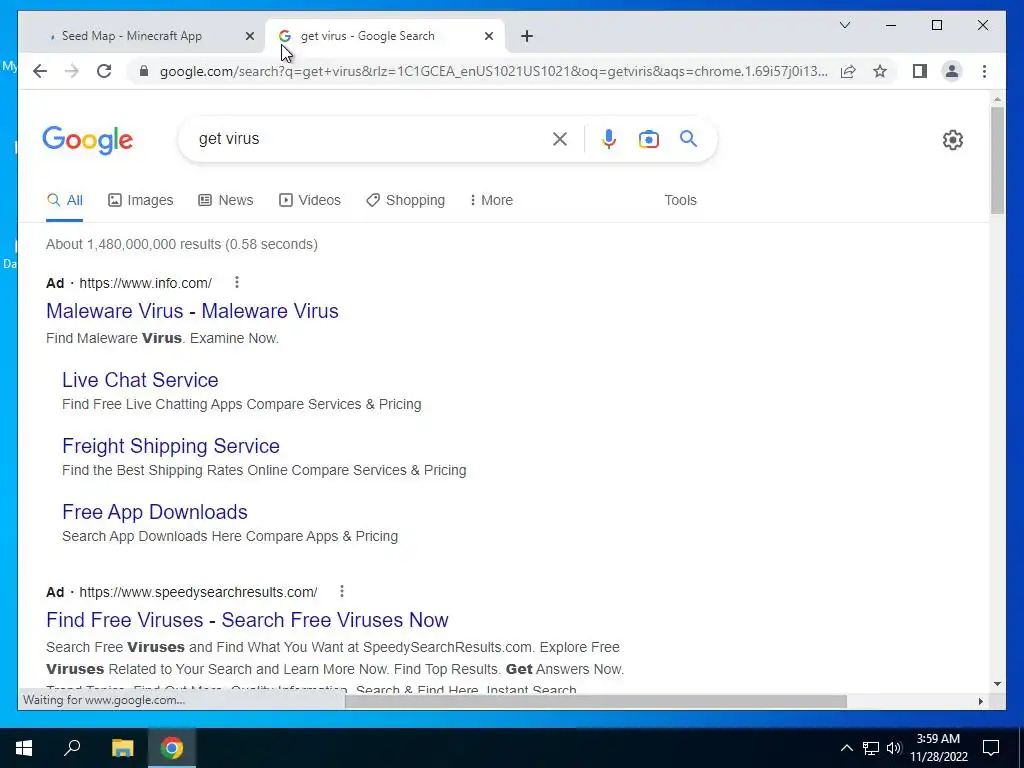The image size is (1024, 768).
Task: Open File Explorer from taskbar
Action: pyautogui.click(x=122, y=748)
